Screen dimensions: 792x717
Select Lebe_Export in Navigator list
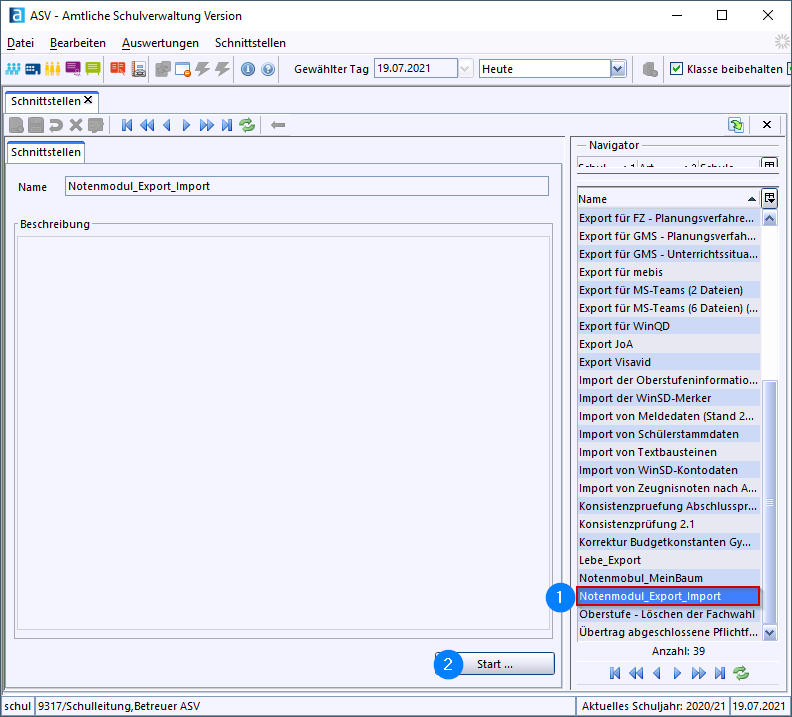click(668, 560)
